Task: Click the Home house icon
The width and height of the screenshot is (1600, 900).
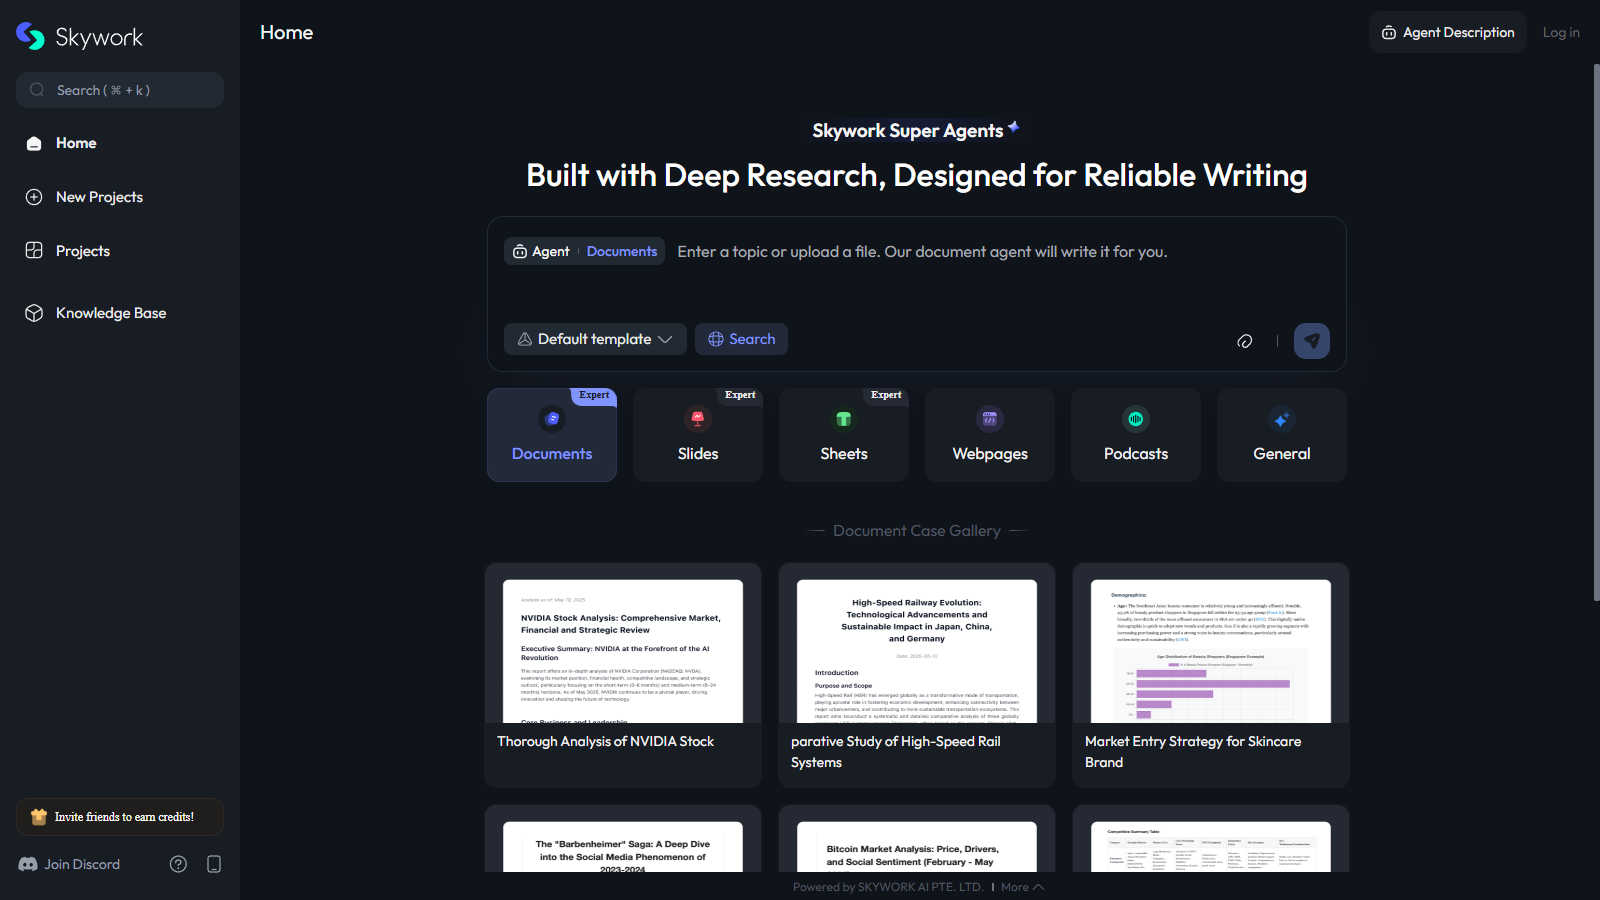Action: (x=34, y=143)
